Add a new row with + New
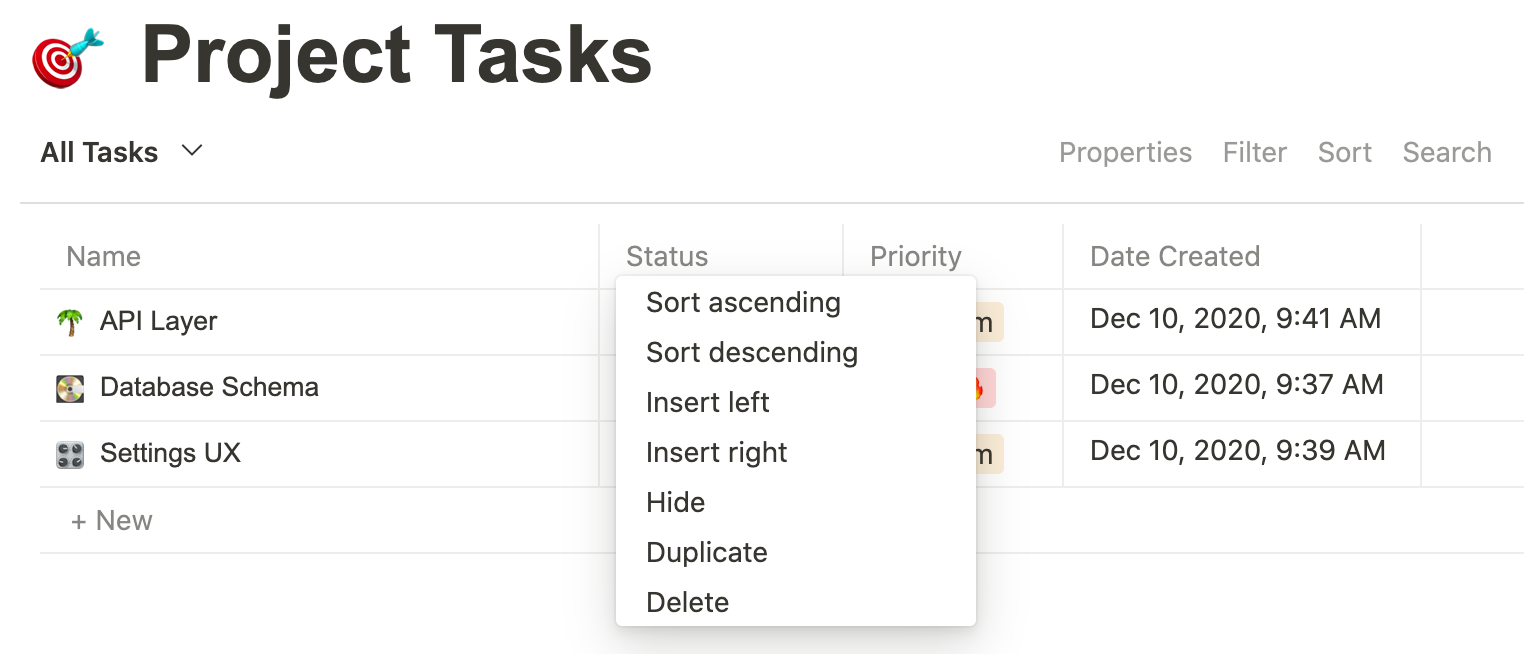1524x654 pixels. (x=111, y=520)
